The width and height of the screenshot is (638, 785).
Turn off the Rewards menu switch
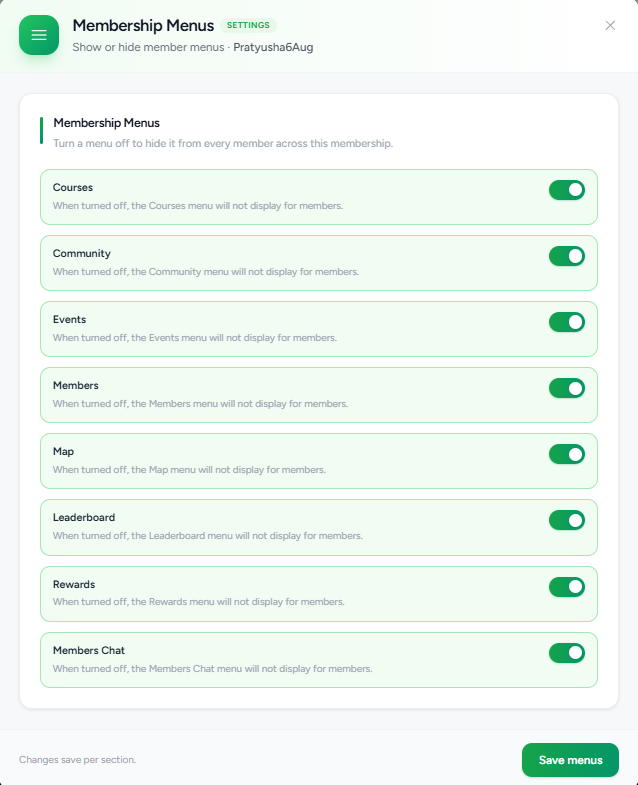[x=567, y=587]
